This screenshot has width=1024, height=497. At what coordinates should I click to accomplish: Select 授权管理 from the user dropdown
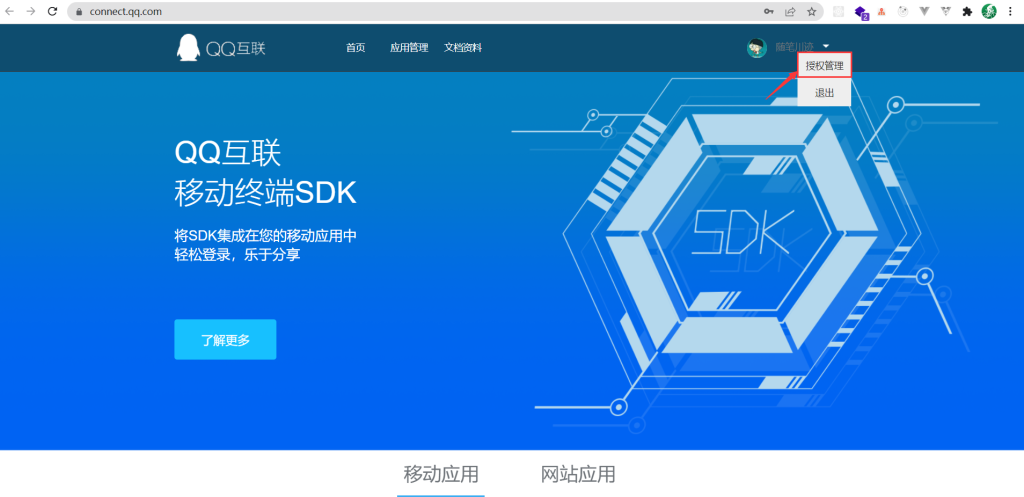click(824, 66)
